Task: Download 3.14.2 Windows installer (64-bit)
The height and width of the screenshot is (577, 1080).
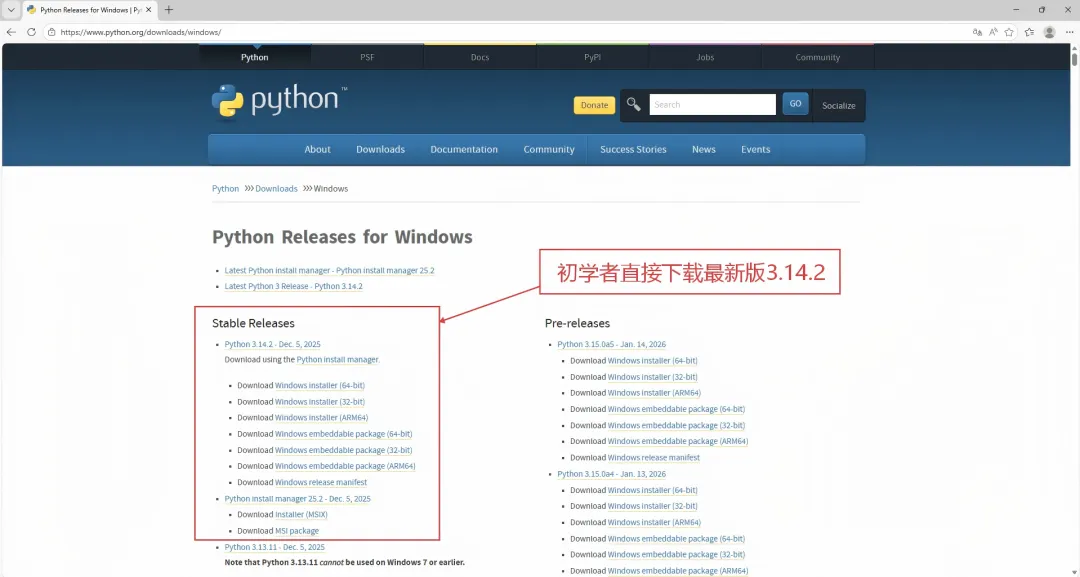Action: (x=320, y=386)
